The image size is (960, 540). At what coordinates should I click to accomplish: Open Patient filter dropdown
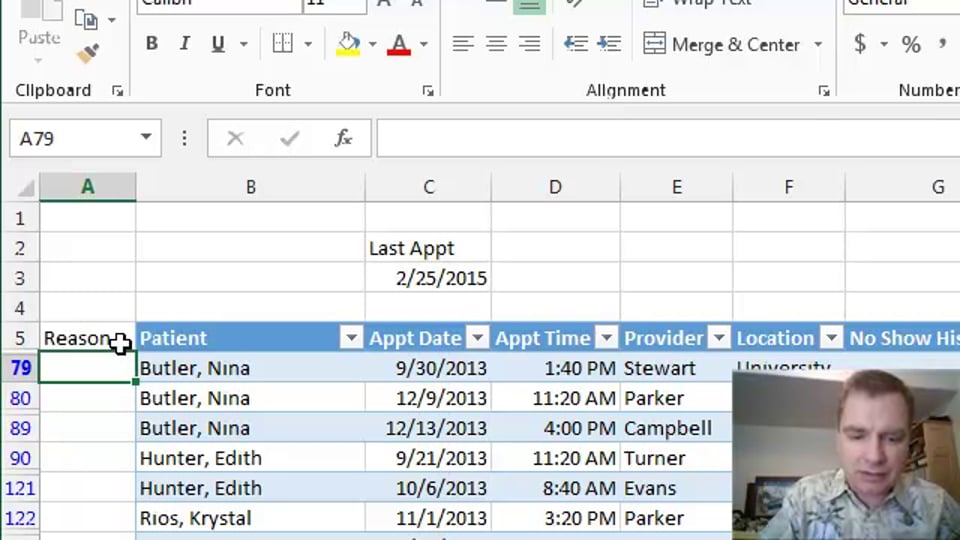(x=351, y=337)
